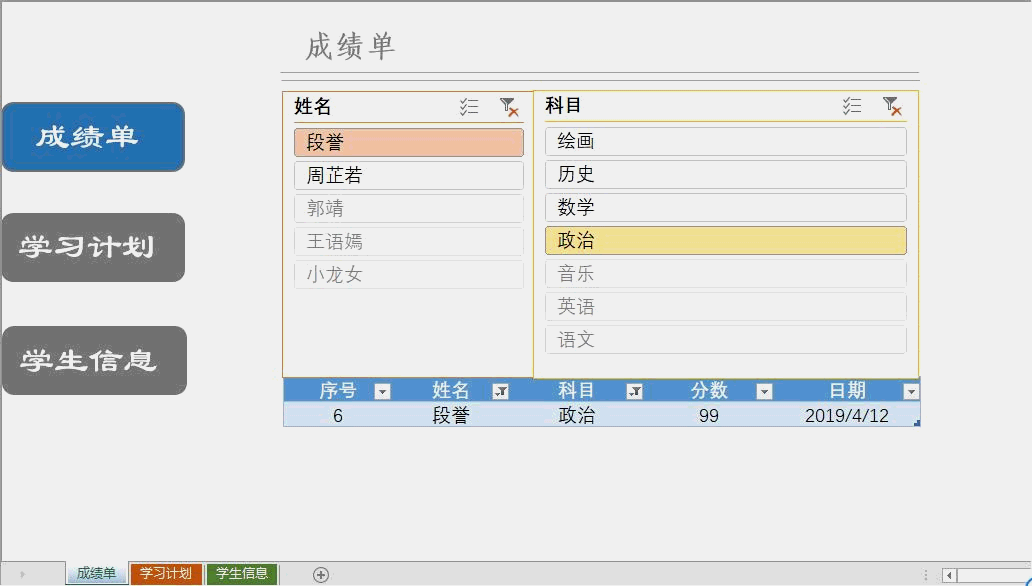Select 语文 in 科目 slicer
This screenshot has height=586, width=1032.
[725, 340]
